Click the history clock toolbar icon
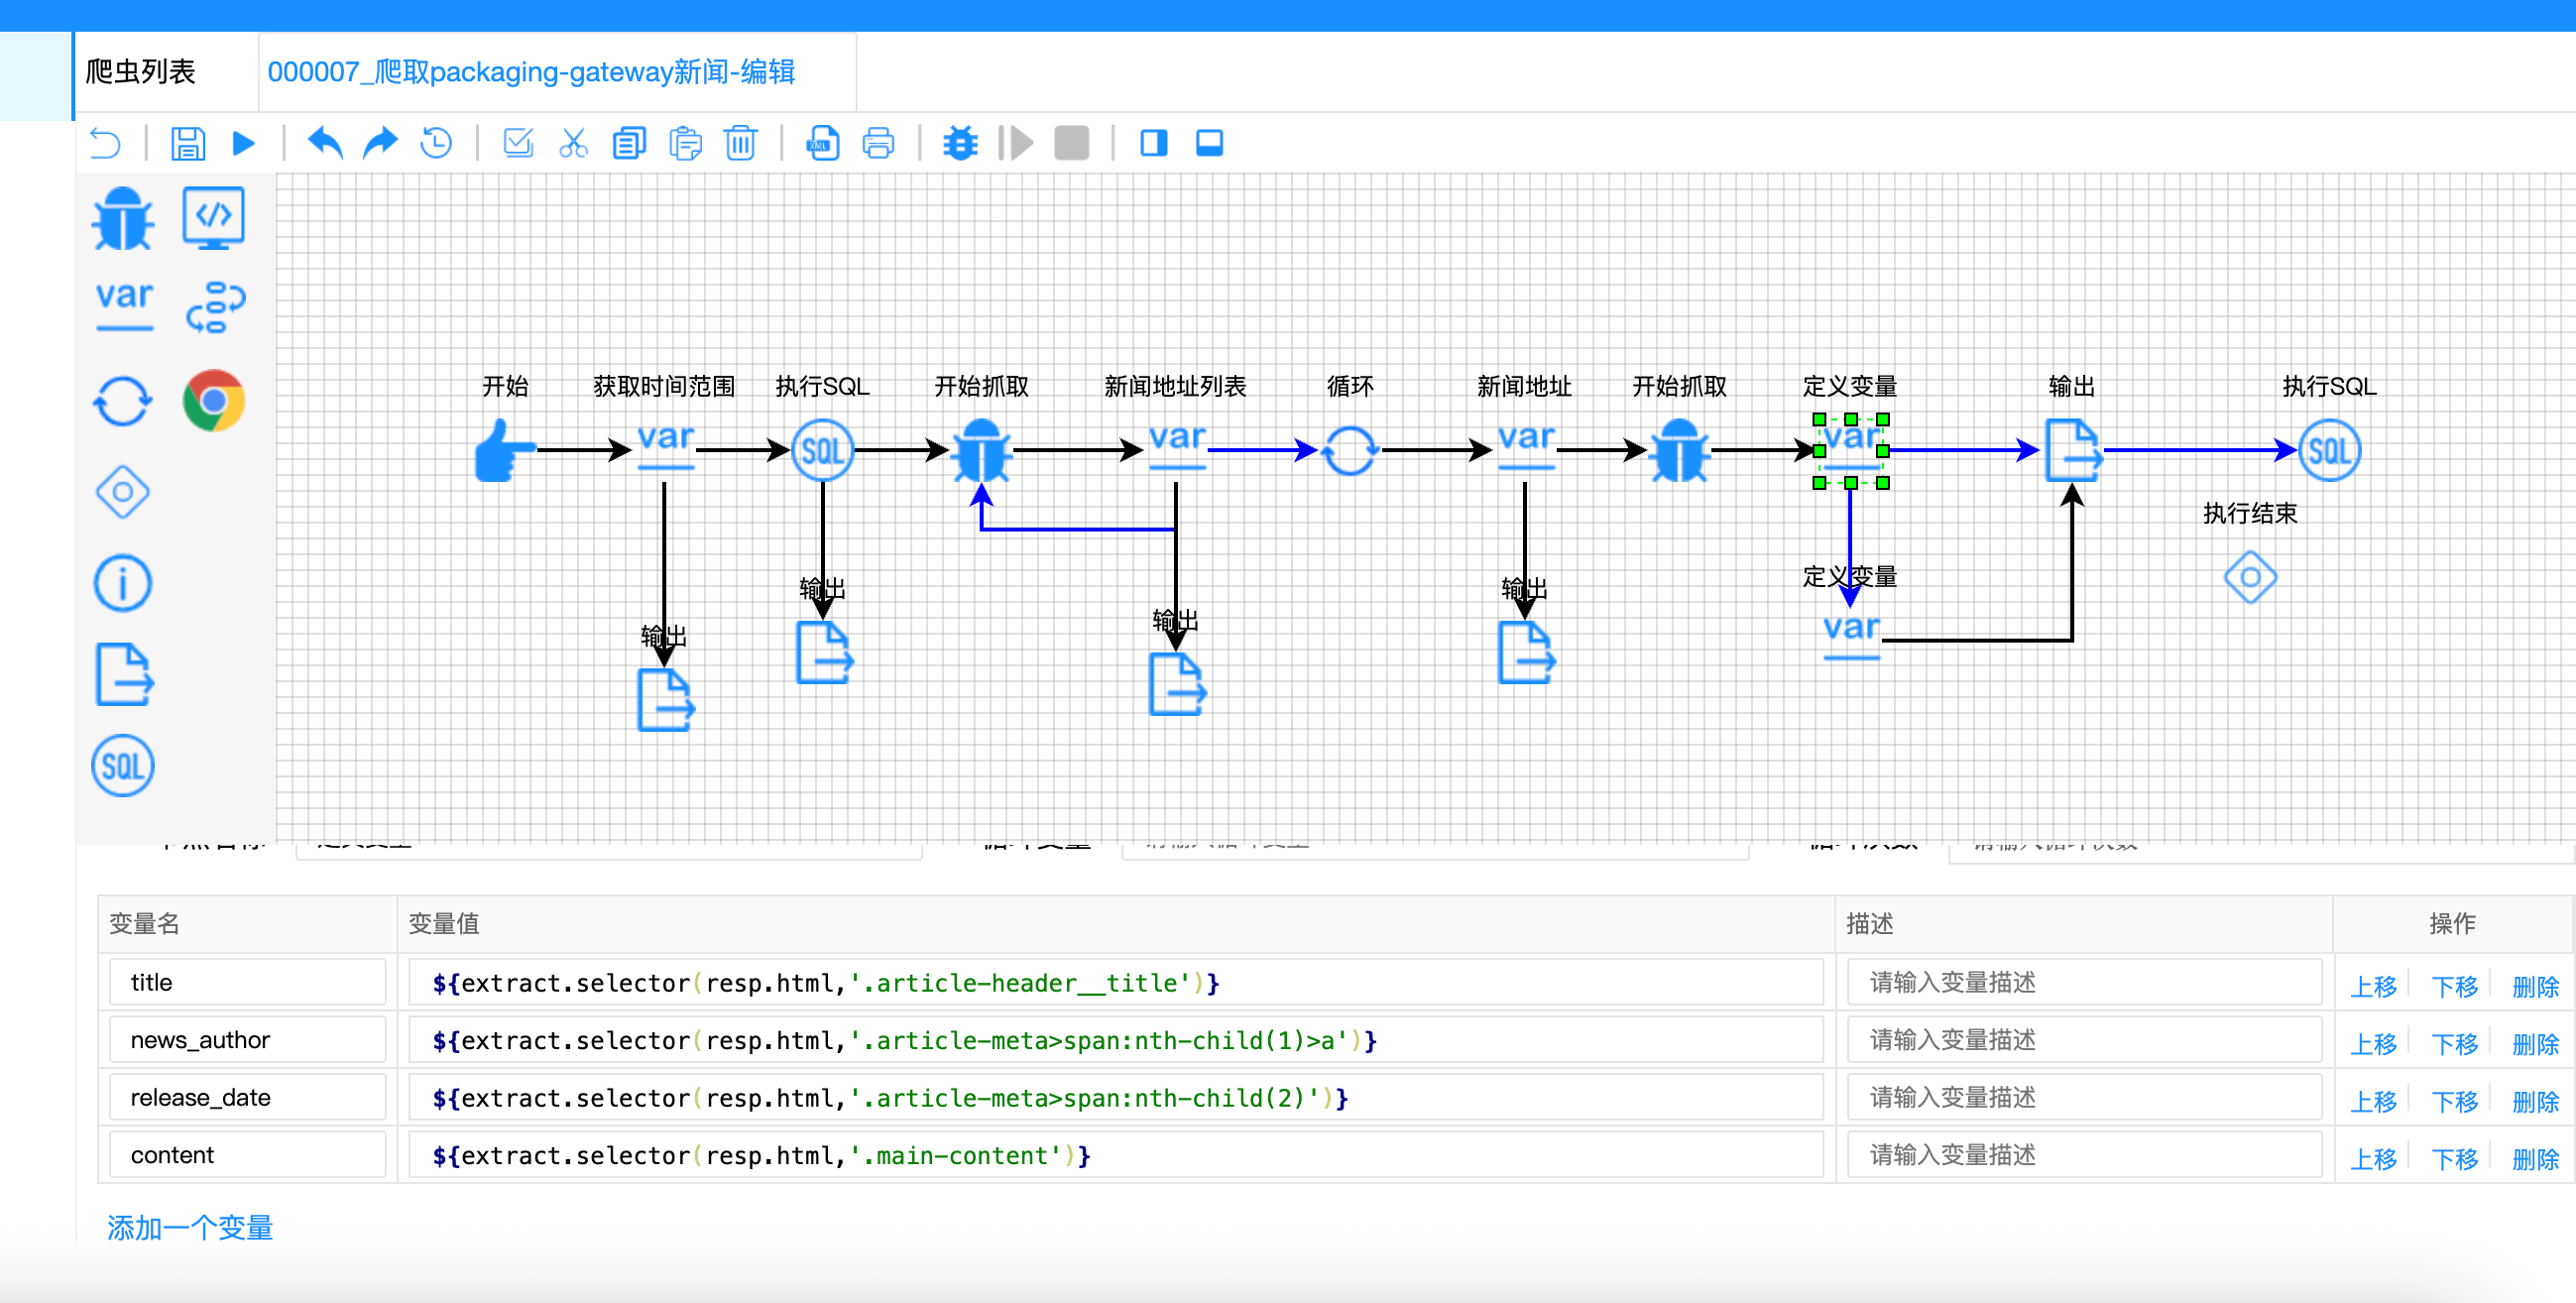 [436, 144]
